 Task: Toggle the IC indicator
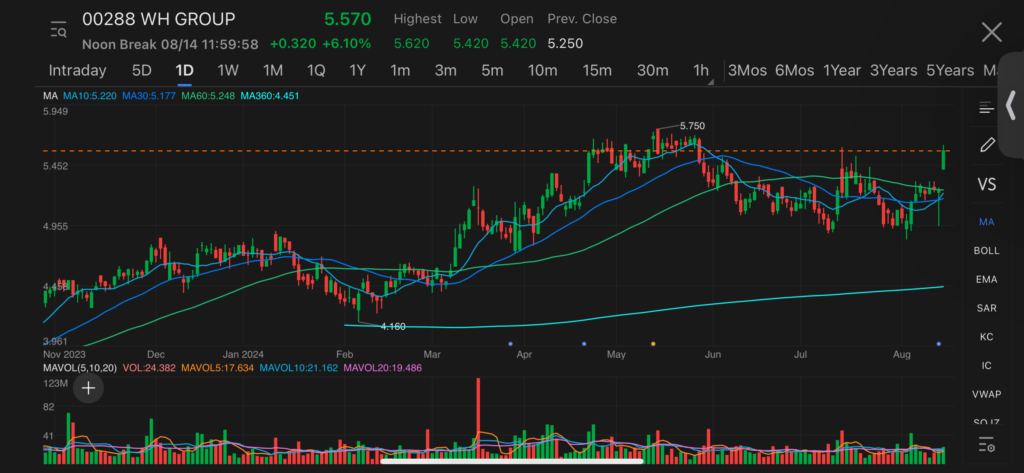tap(986, 366)
